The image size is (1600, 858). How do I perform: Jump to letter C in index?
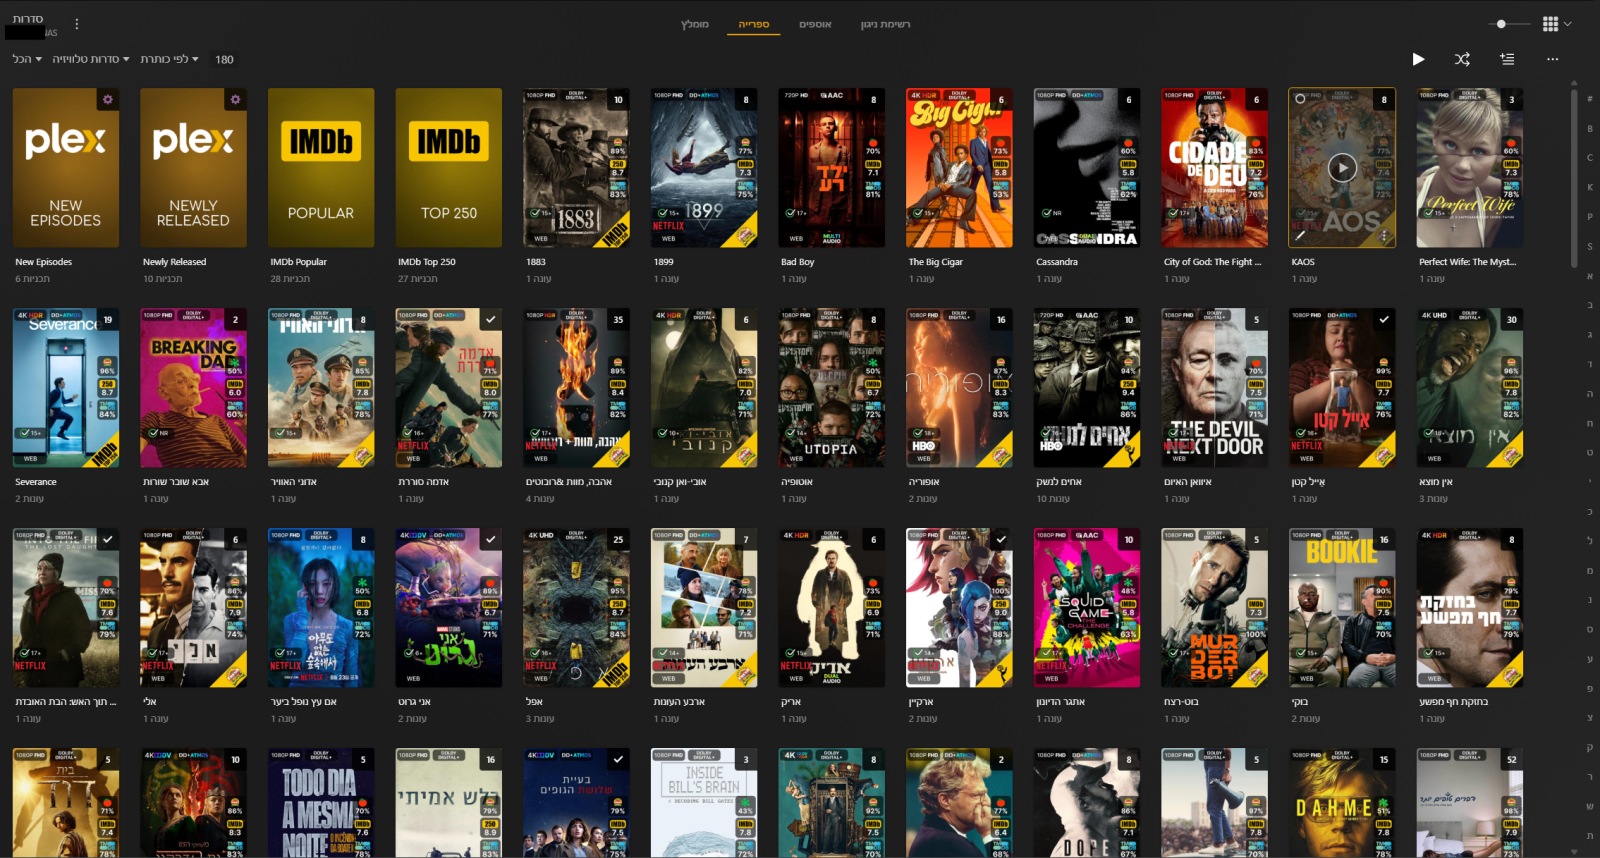click(1590, 157)
